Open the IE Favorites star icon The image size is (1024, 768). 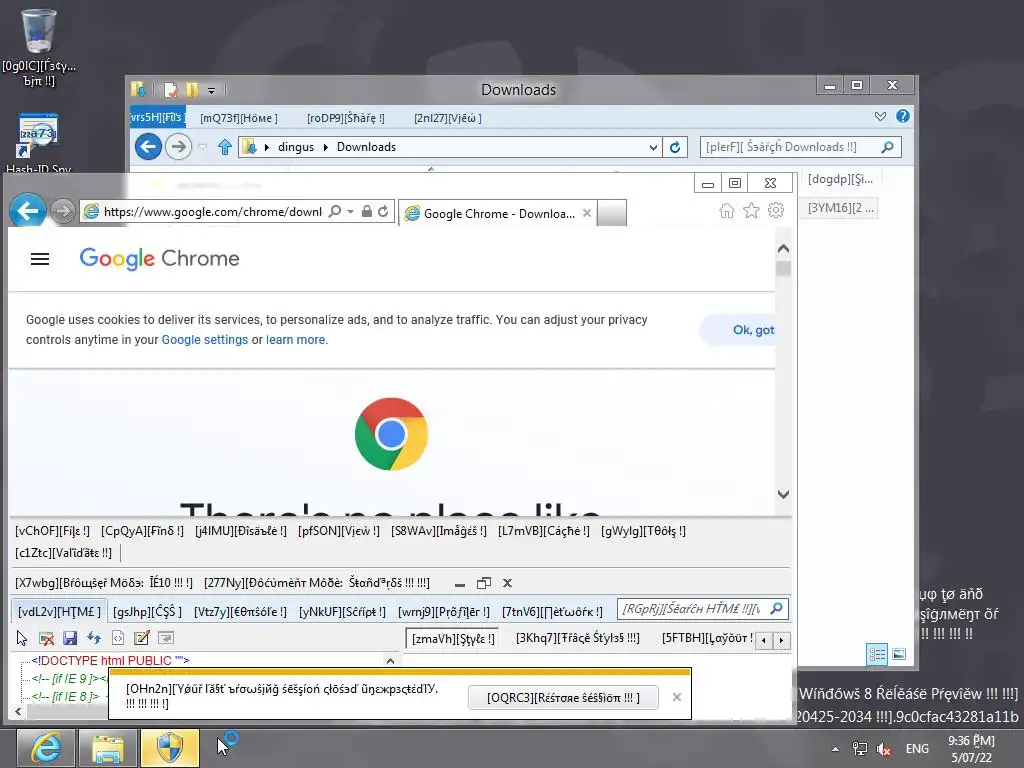tap(752, 211)
